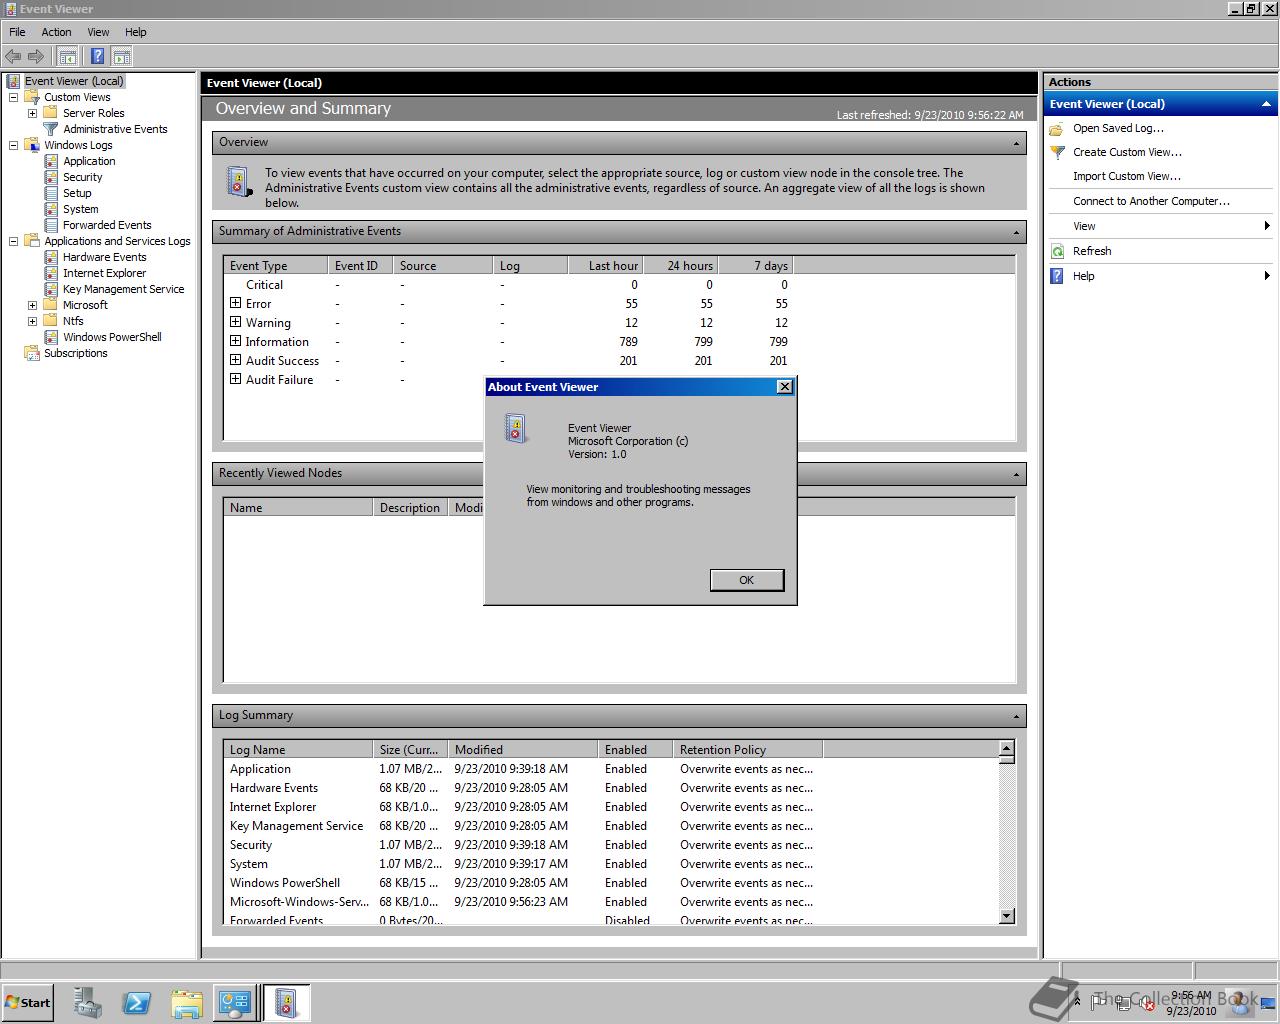Click the blue Help toolbar icon
The image size is (1280, 1024).
click(x=97, y=56)
